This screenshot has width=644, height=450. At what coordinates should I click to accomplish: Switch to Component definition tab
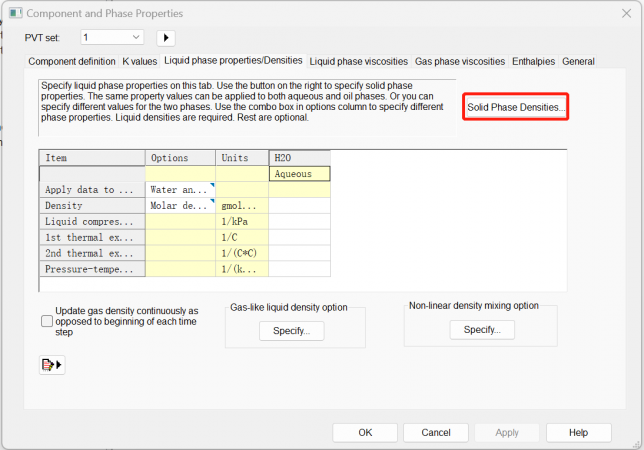click(72, 61)
